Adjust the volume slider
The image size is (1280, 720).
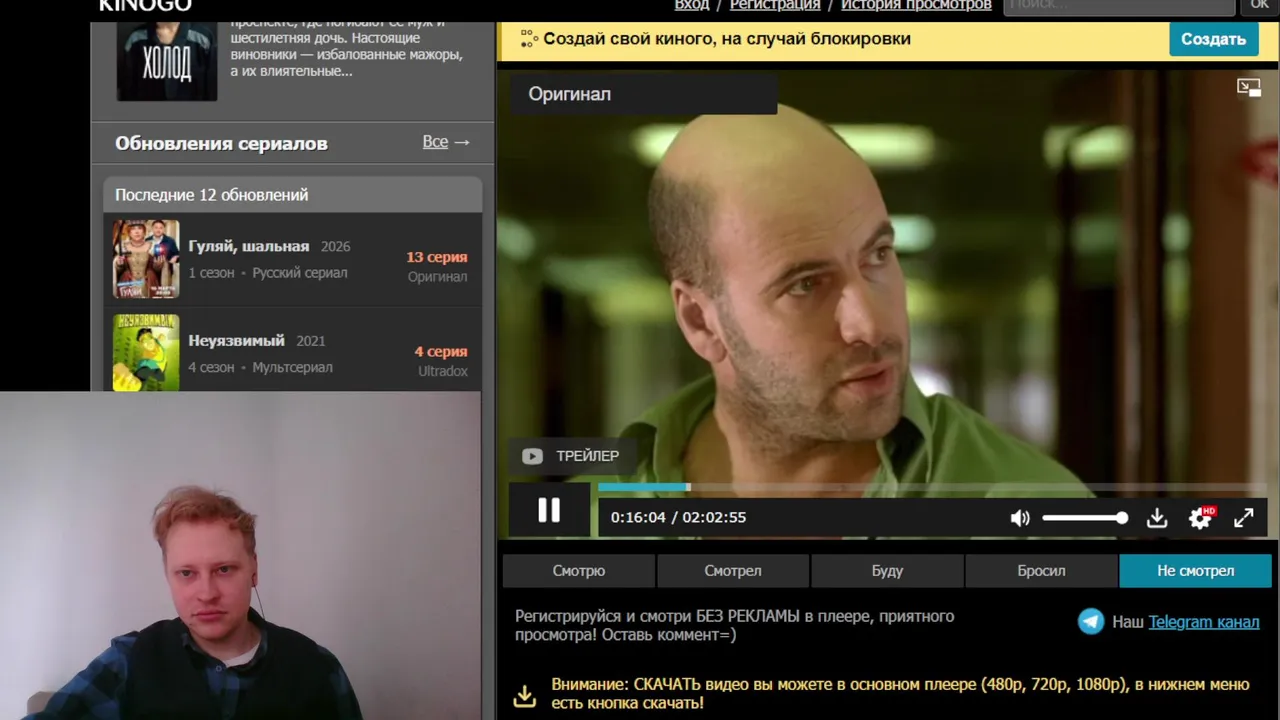coord(1084,518)
